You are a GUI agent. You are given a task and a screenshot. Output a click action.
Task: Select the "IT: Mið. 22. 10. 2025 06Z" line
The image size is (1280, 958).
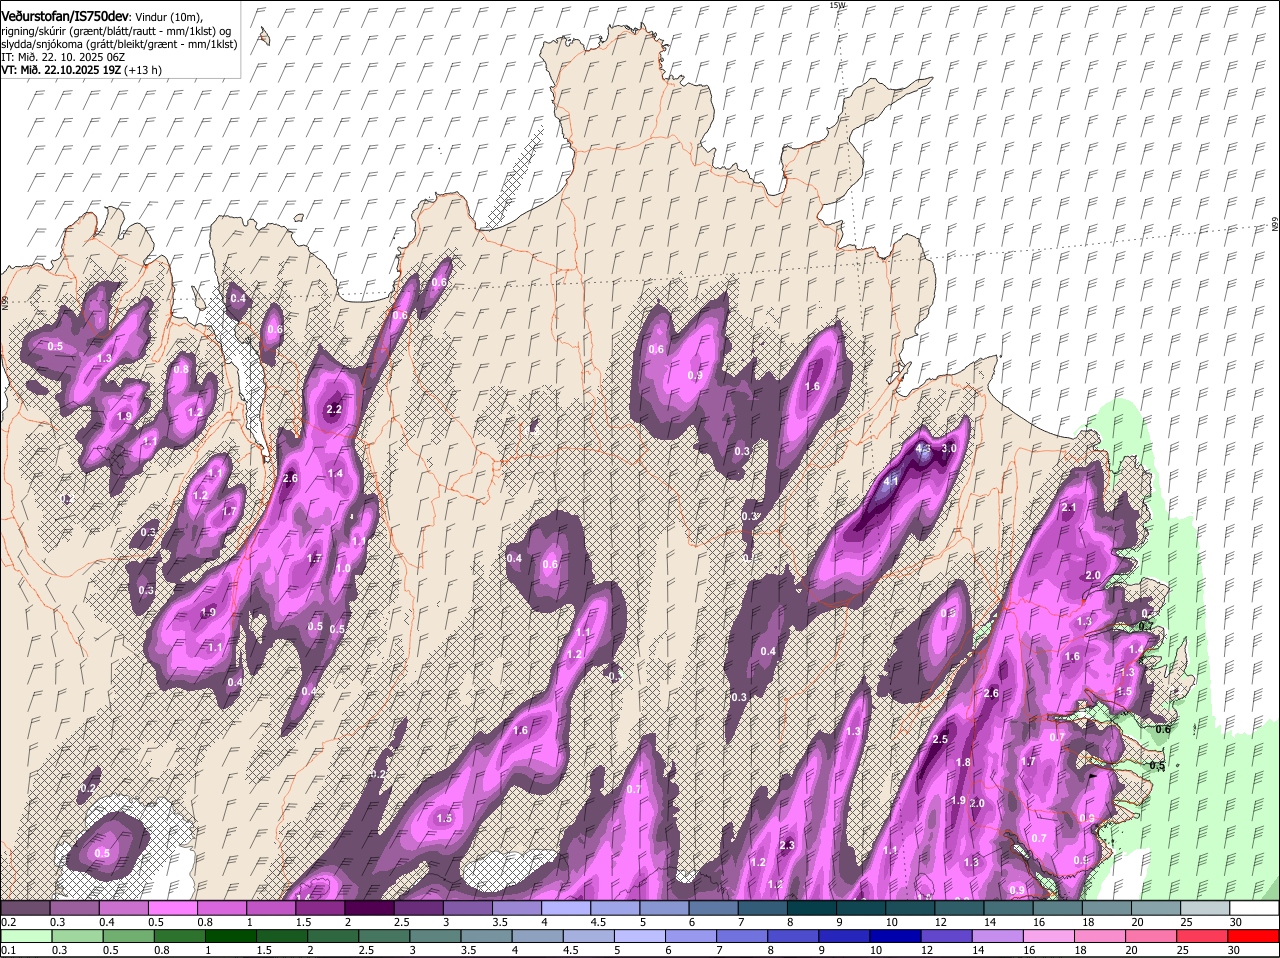tap(63, 57)
